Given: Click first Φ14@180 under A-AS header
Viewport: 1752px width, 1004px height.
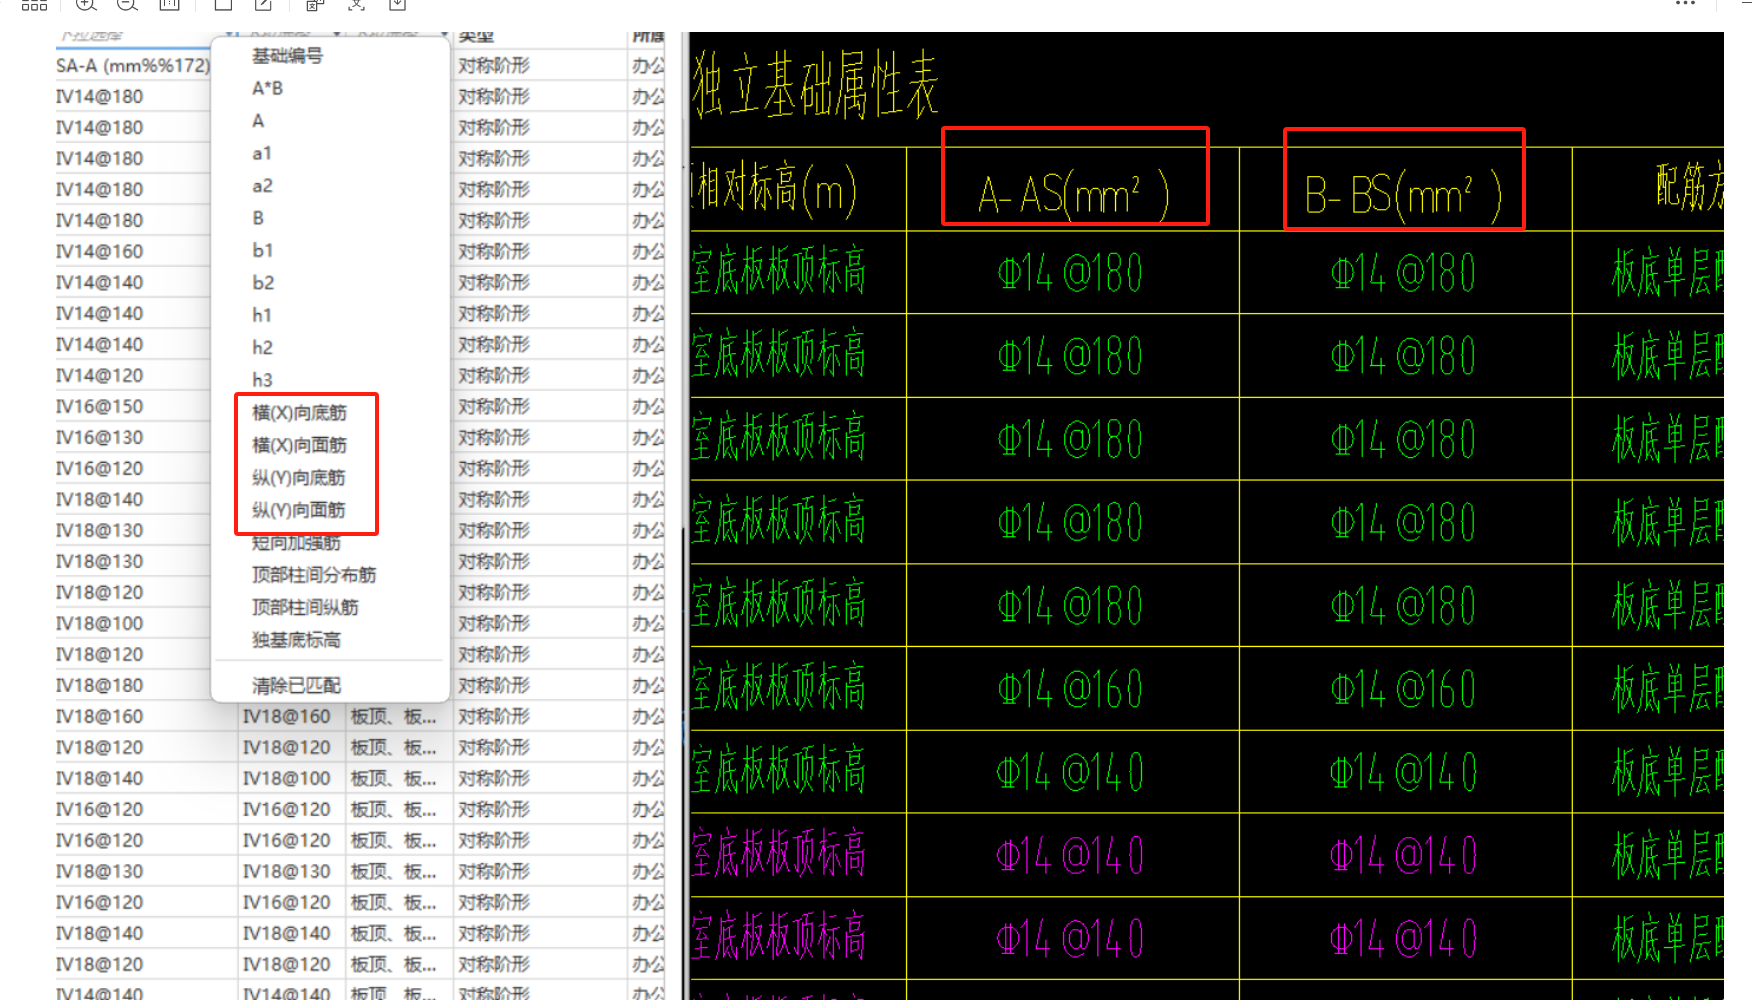Looking at the screenshot, I should pyautogui.click(x=1070, y=272).
